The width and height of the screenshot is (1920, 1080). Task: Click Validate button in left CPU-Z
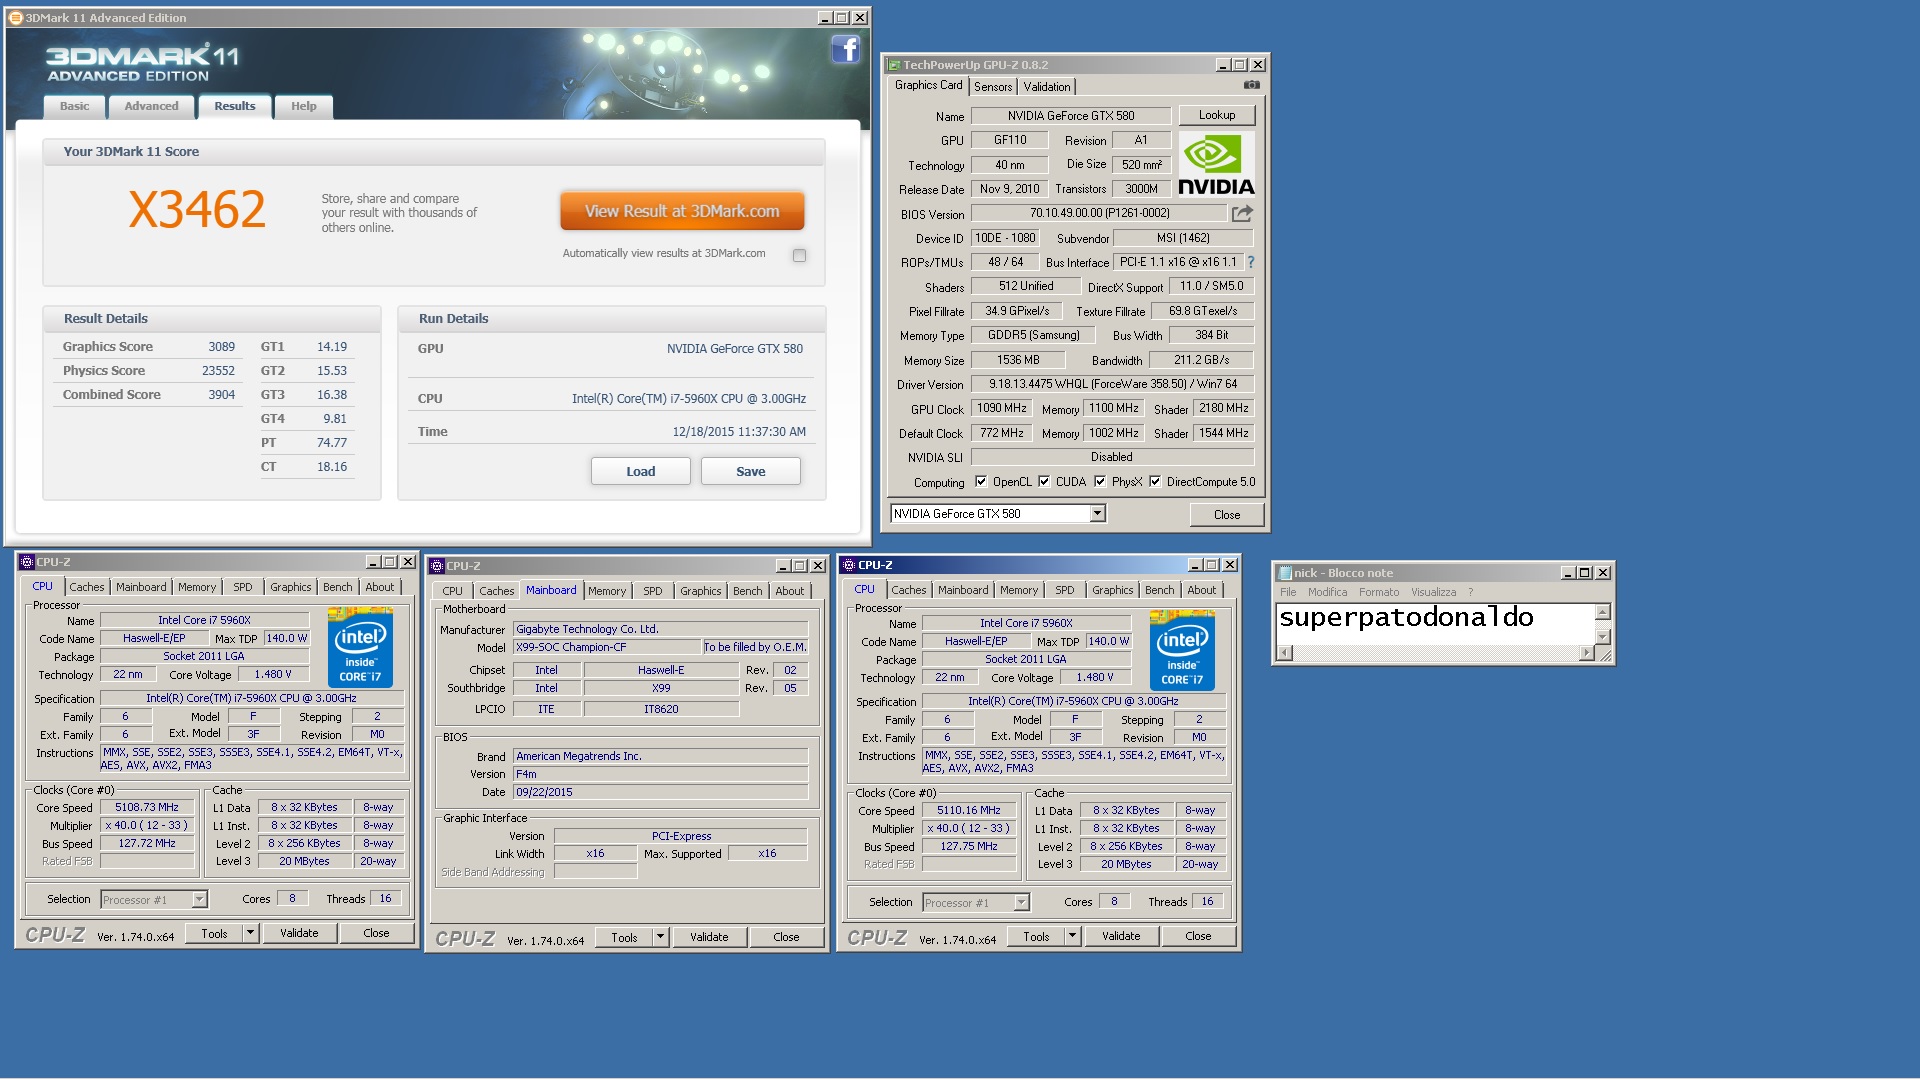click(299, 933)
